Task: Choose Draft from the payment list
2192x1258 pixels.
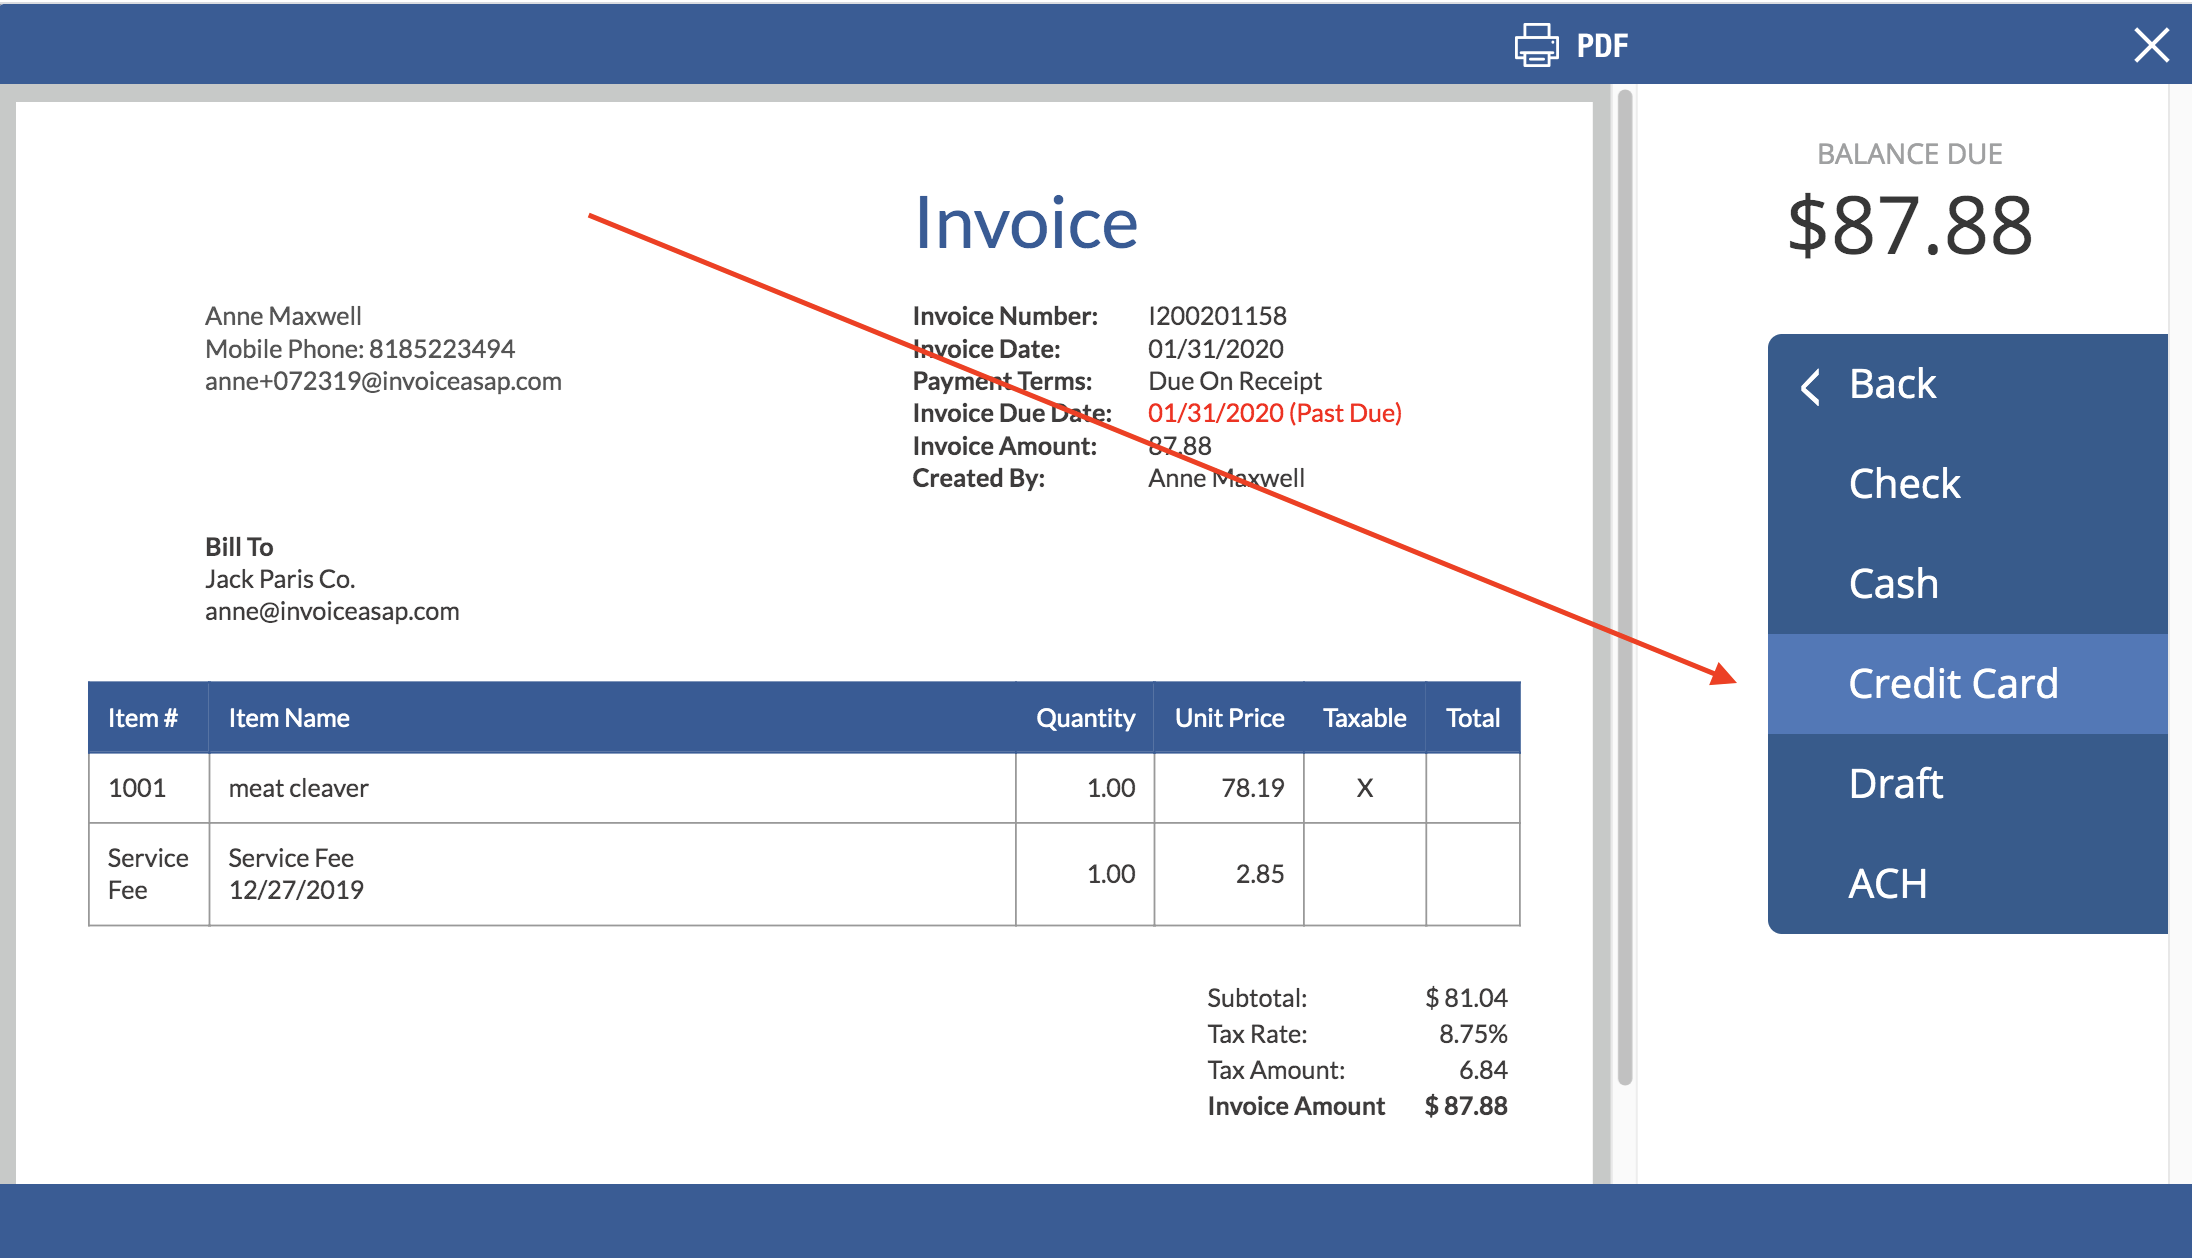Action: 1895,783
